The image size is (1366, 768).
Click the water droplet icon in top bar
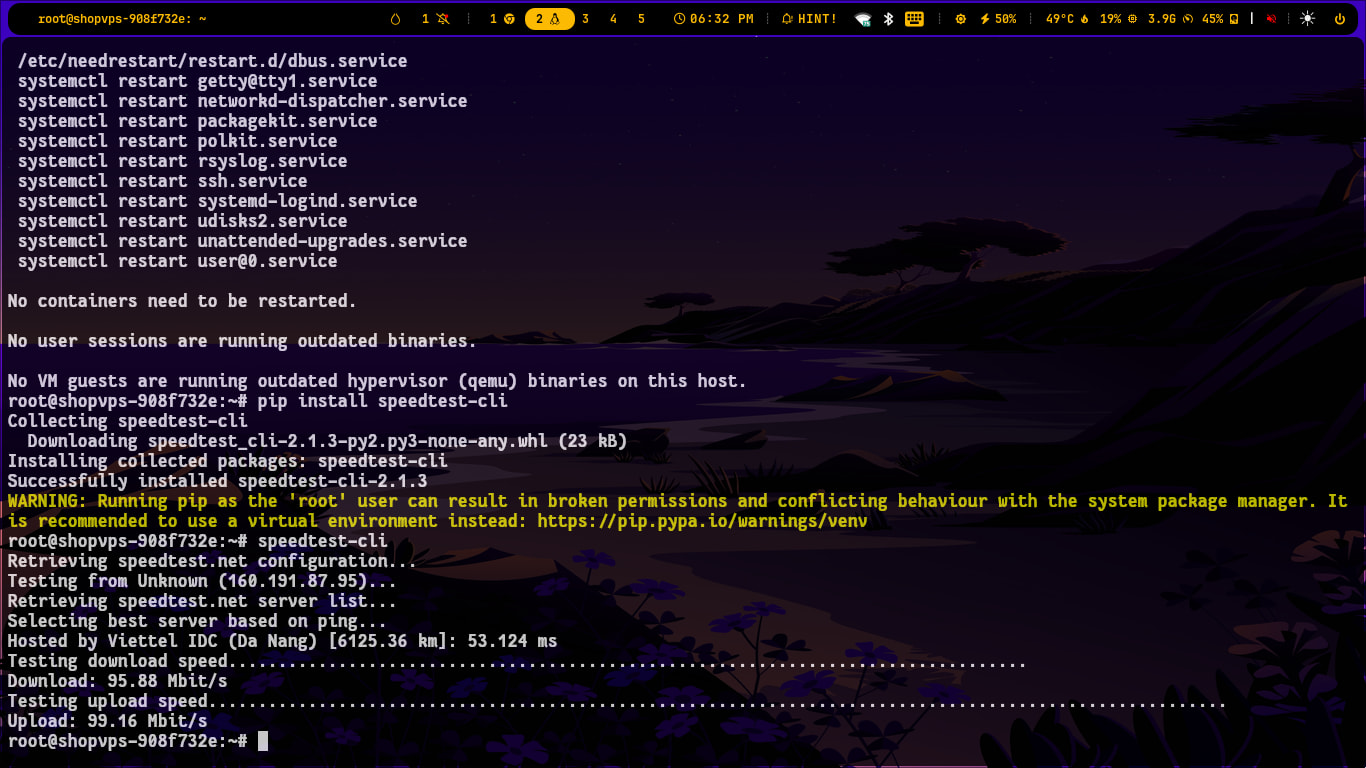tap(395, 19)
